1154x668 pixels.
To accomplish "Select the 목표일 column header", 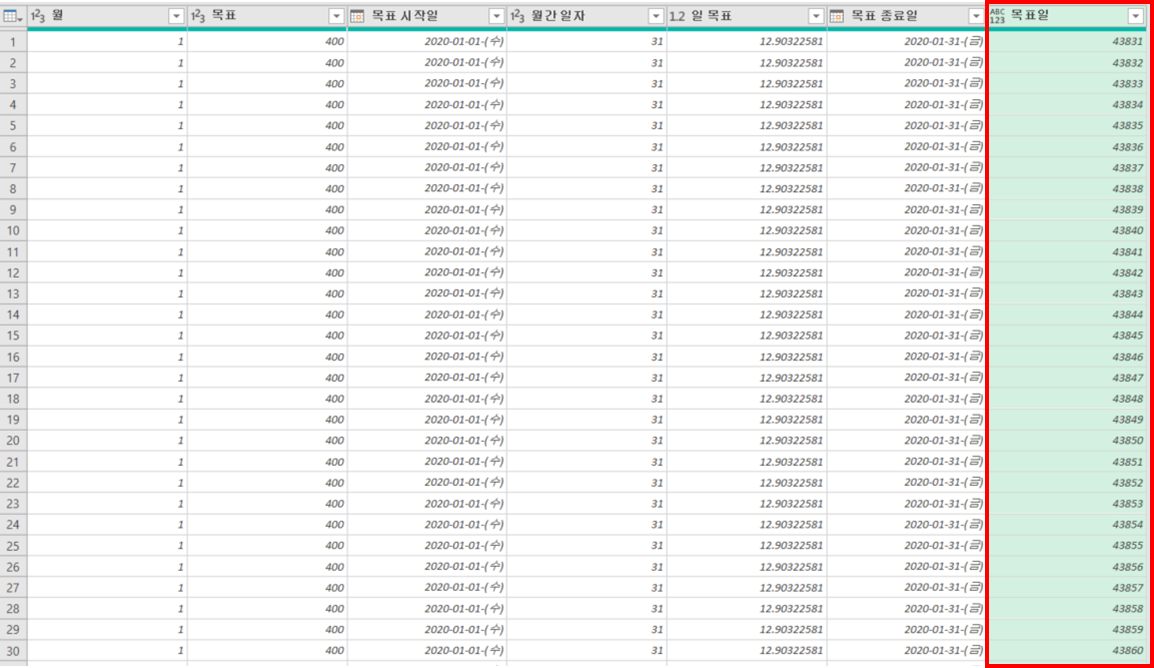I will (x=1066, y=16).
